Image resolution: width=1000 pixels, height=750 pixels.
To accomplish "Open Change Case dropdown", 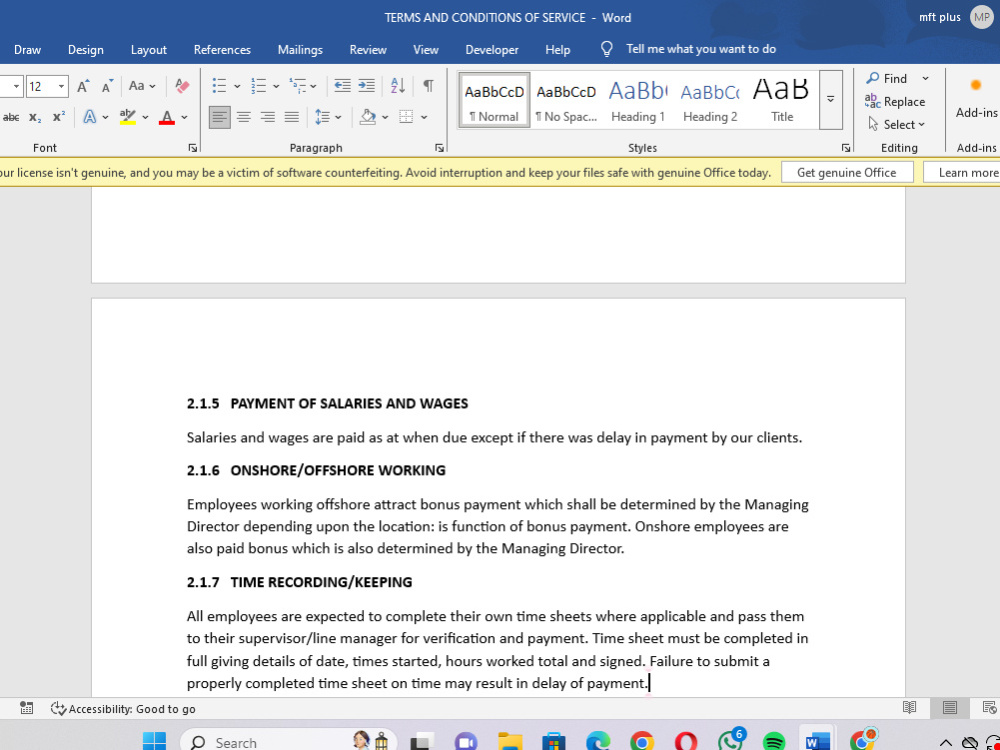I will [142, 86].
